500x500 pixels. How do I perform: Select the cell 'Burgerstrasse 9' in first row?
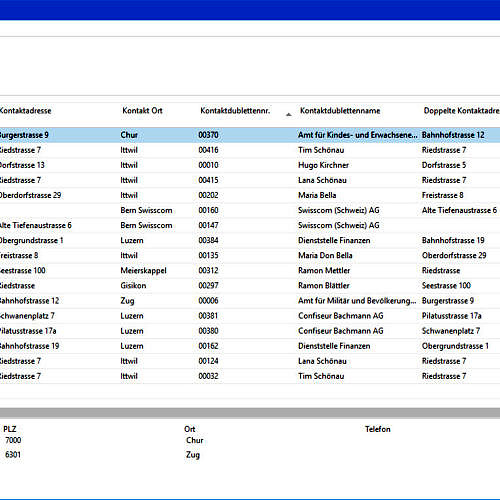tap(24, 135)
